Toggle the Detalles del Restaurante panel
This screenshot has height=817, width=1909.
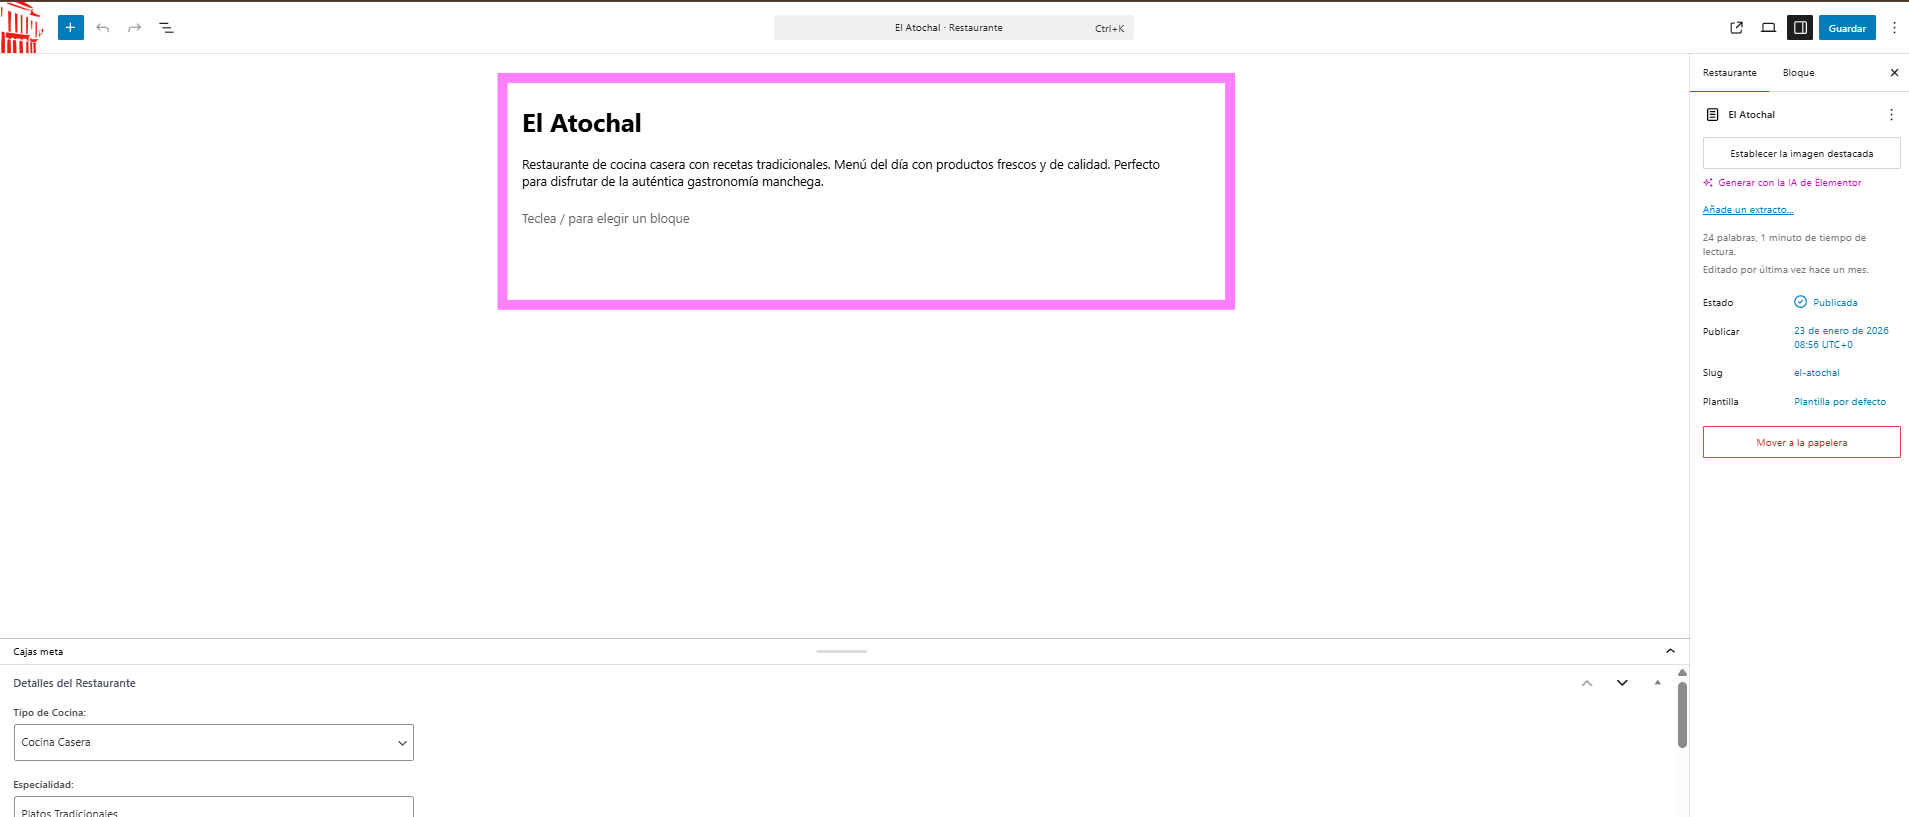[x=1657, y=683]
